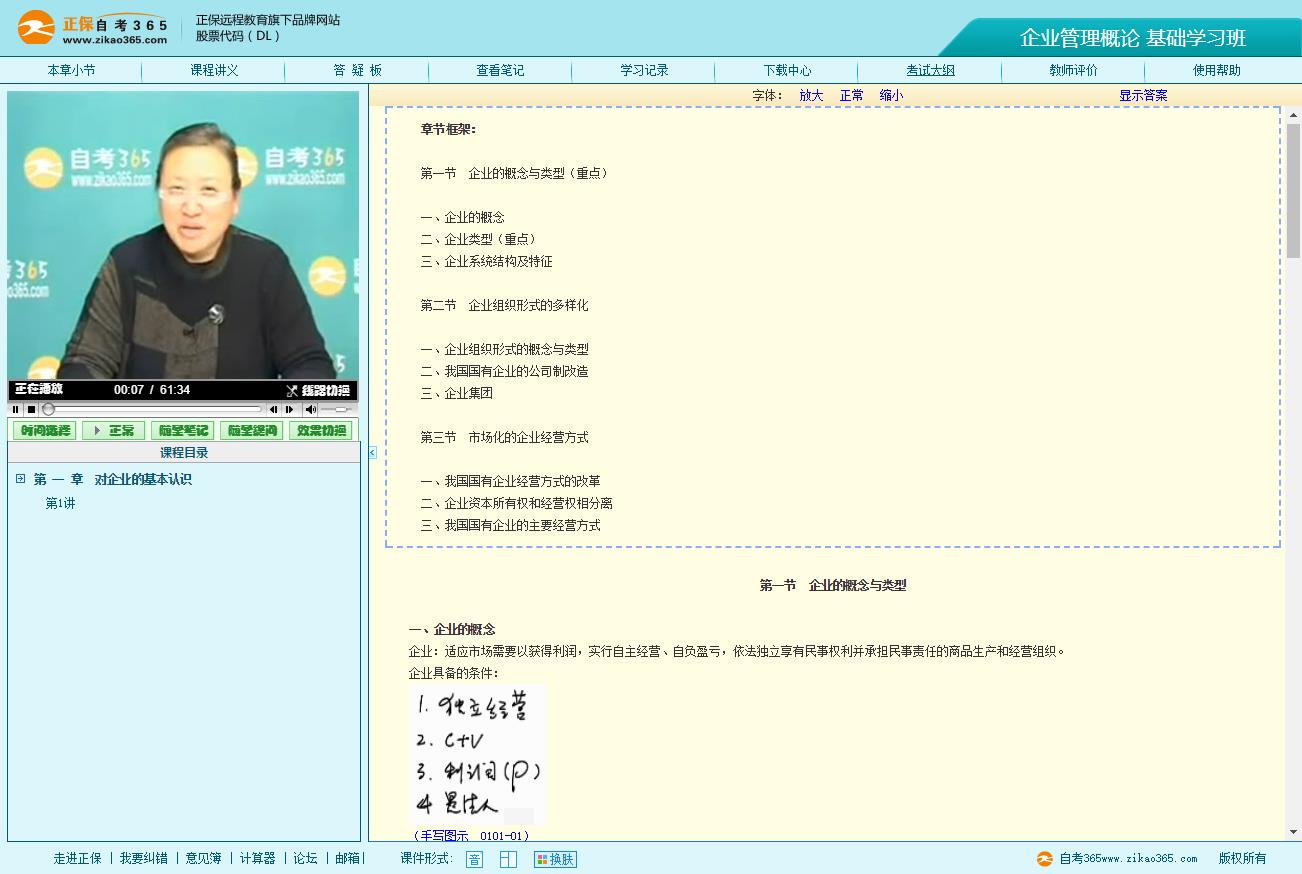Open the 邮箱 mailbox link

tap(347, 858)
